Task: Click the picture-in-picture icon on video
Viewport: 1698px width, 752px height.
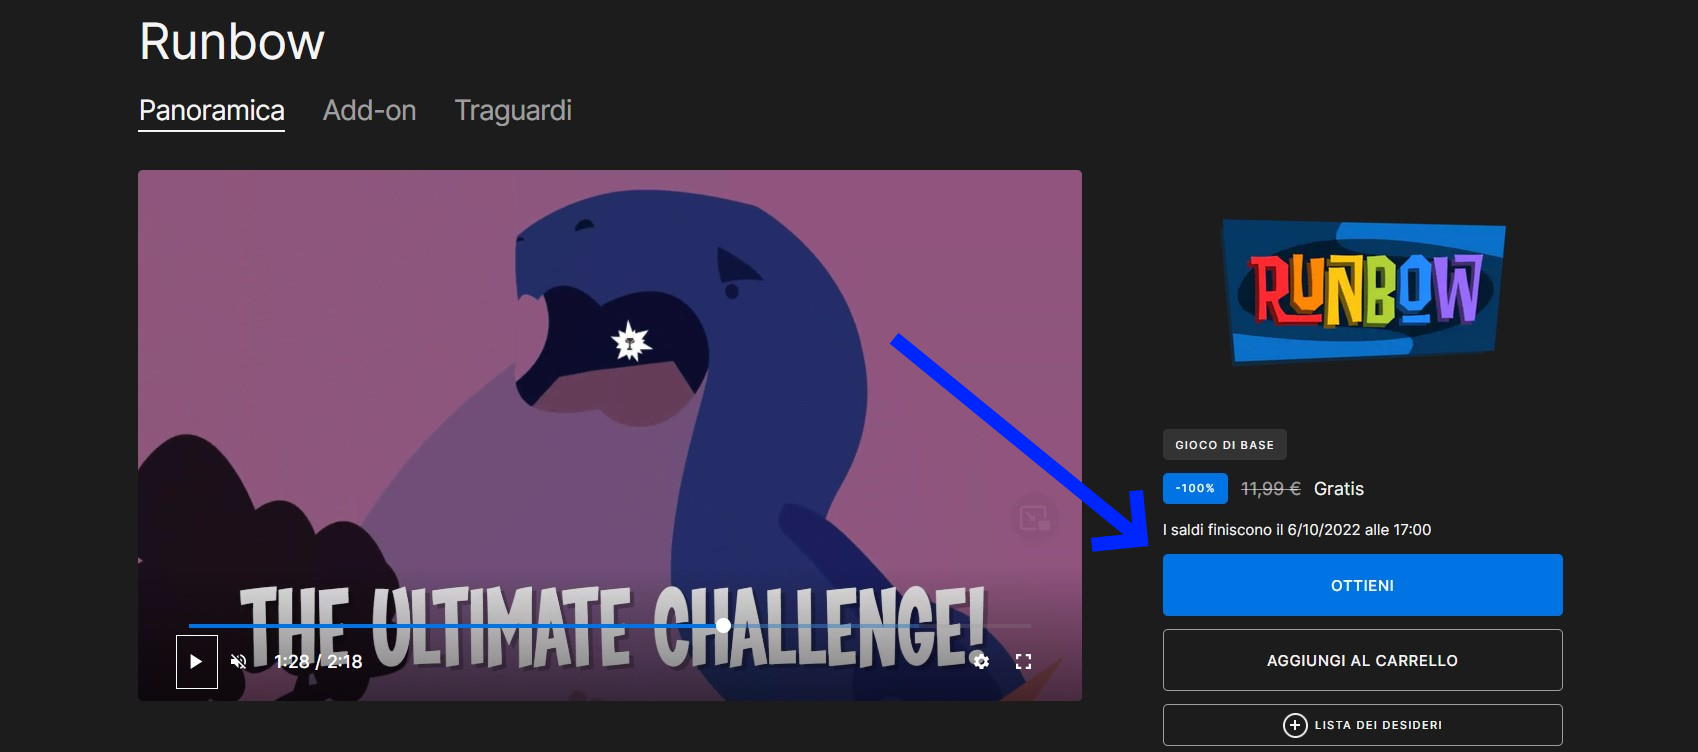Action: (x=1034, y=519)
